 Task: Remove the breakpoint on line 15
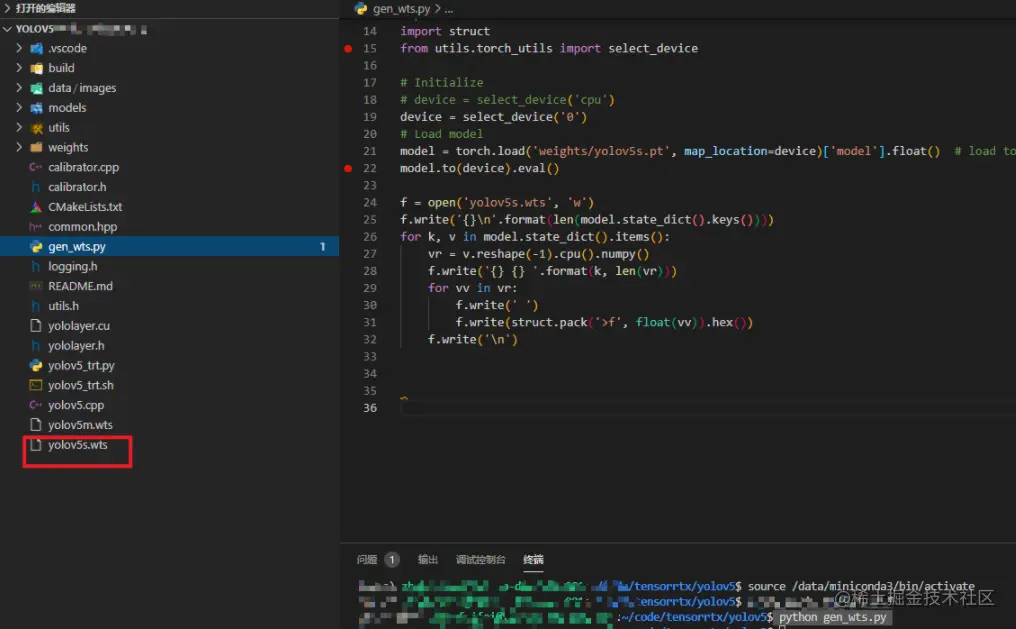(348, 49)
